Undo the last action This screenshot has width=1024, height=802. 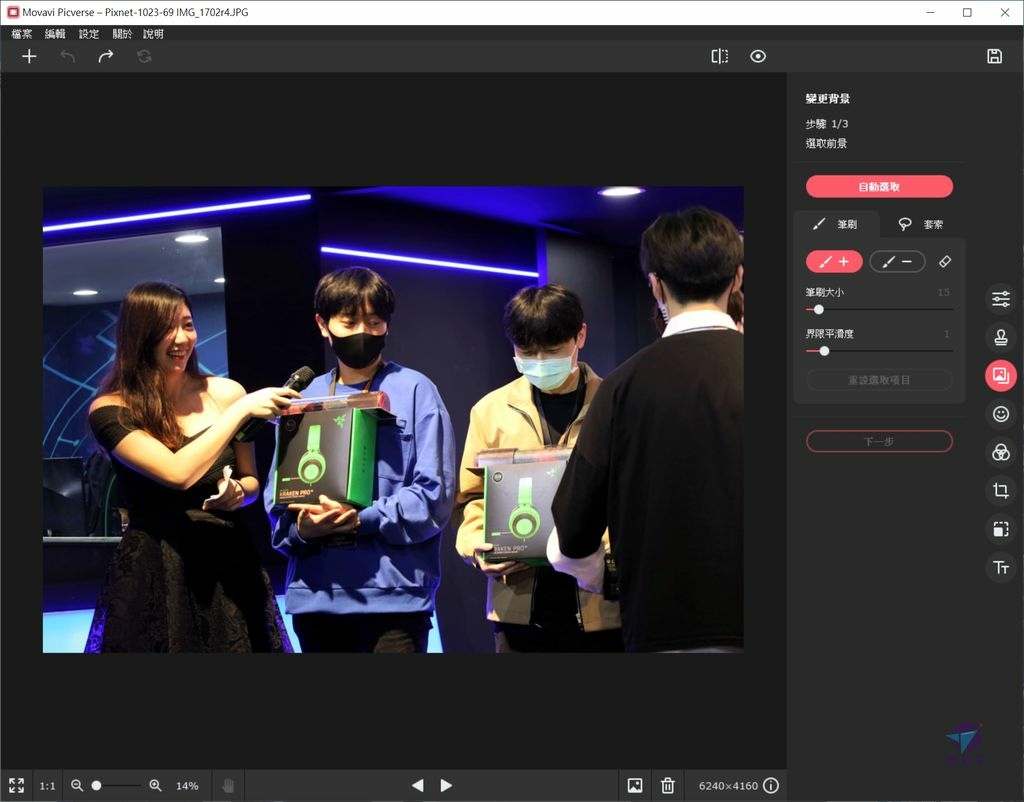(67, 56)
